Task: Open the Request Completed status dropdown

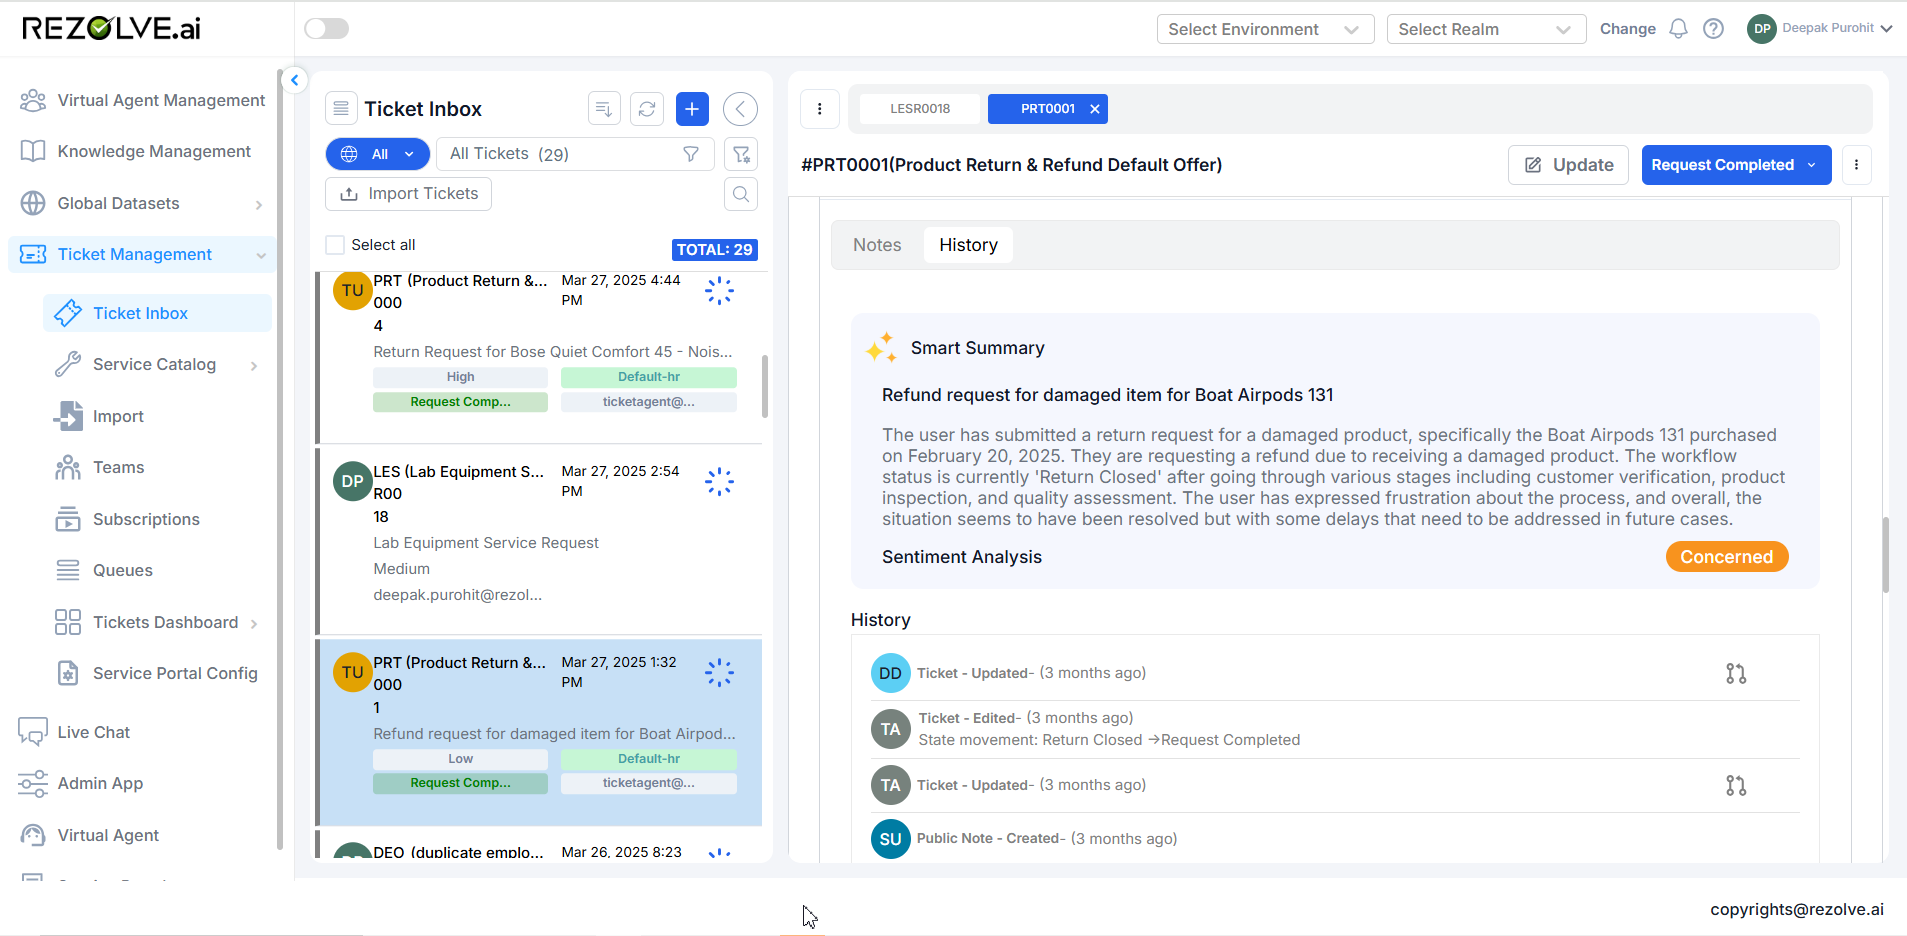Action: point(1736,165)
